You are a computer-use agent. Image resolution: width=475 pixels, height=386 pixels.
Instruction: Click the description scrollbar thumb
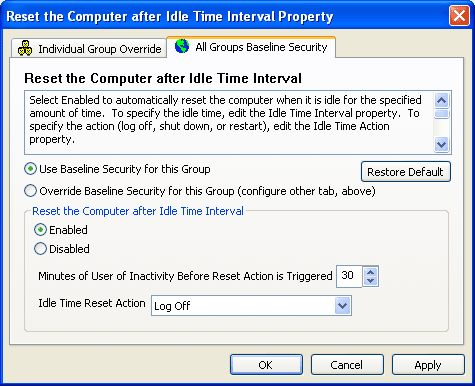(x=442, y=114)
